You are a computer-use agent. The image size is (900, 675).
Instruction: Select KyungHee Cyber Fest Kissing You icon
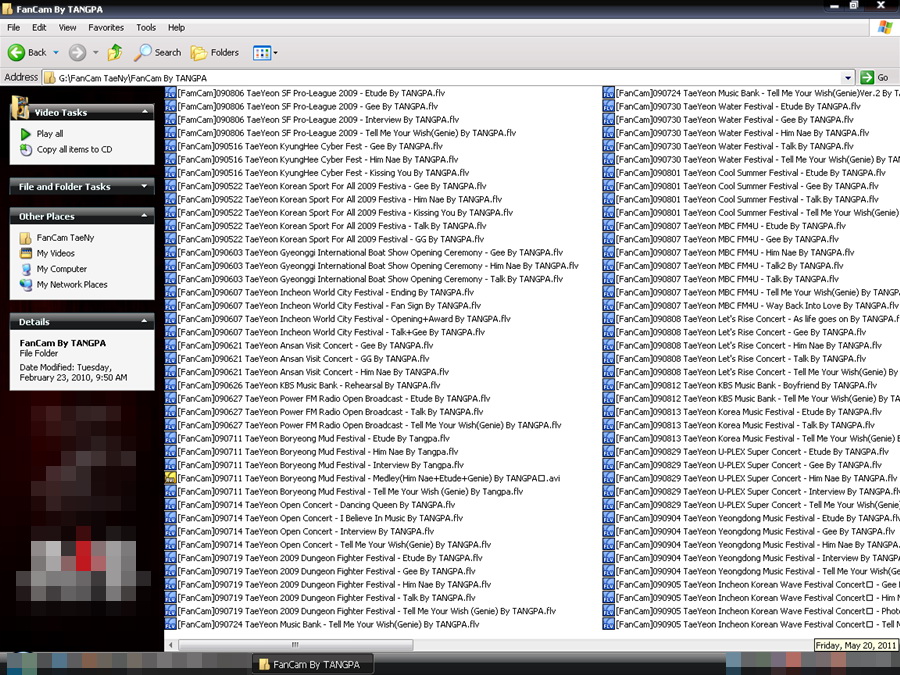(170, 173)
